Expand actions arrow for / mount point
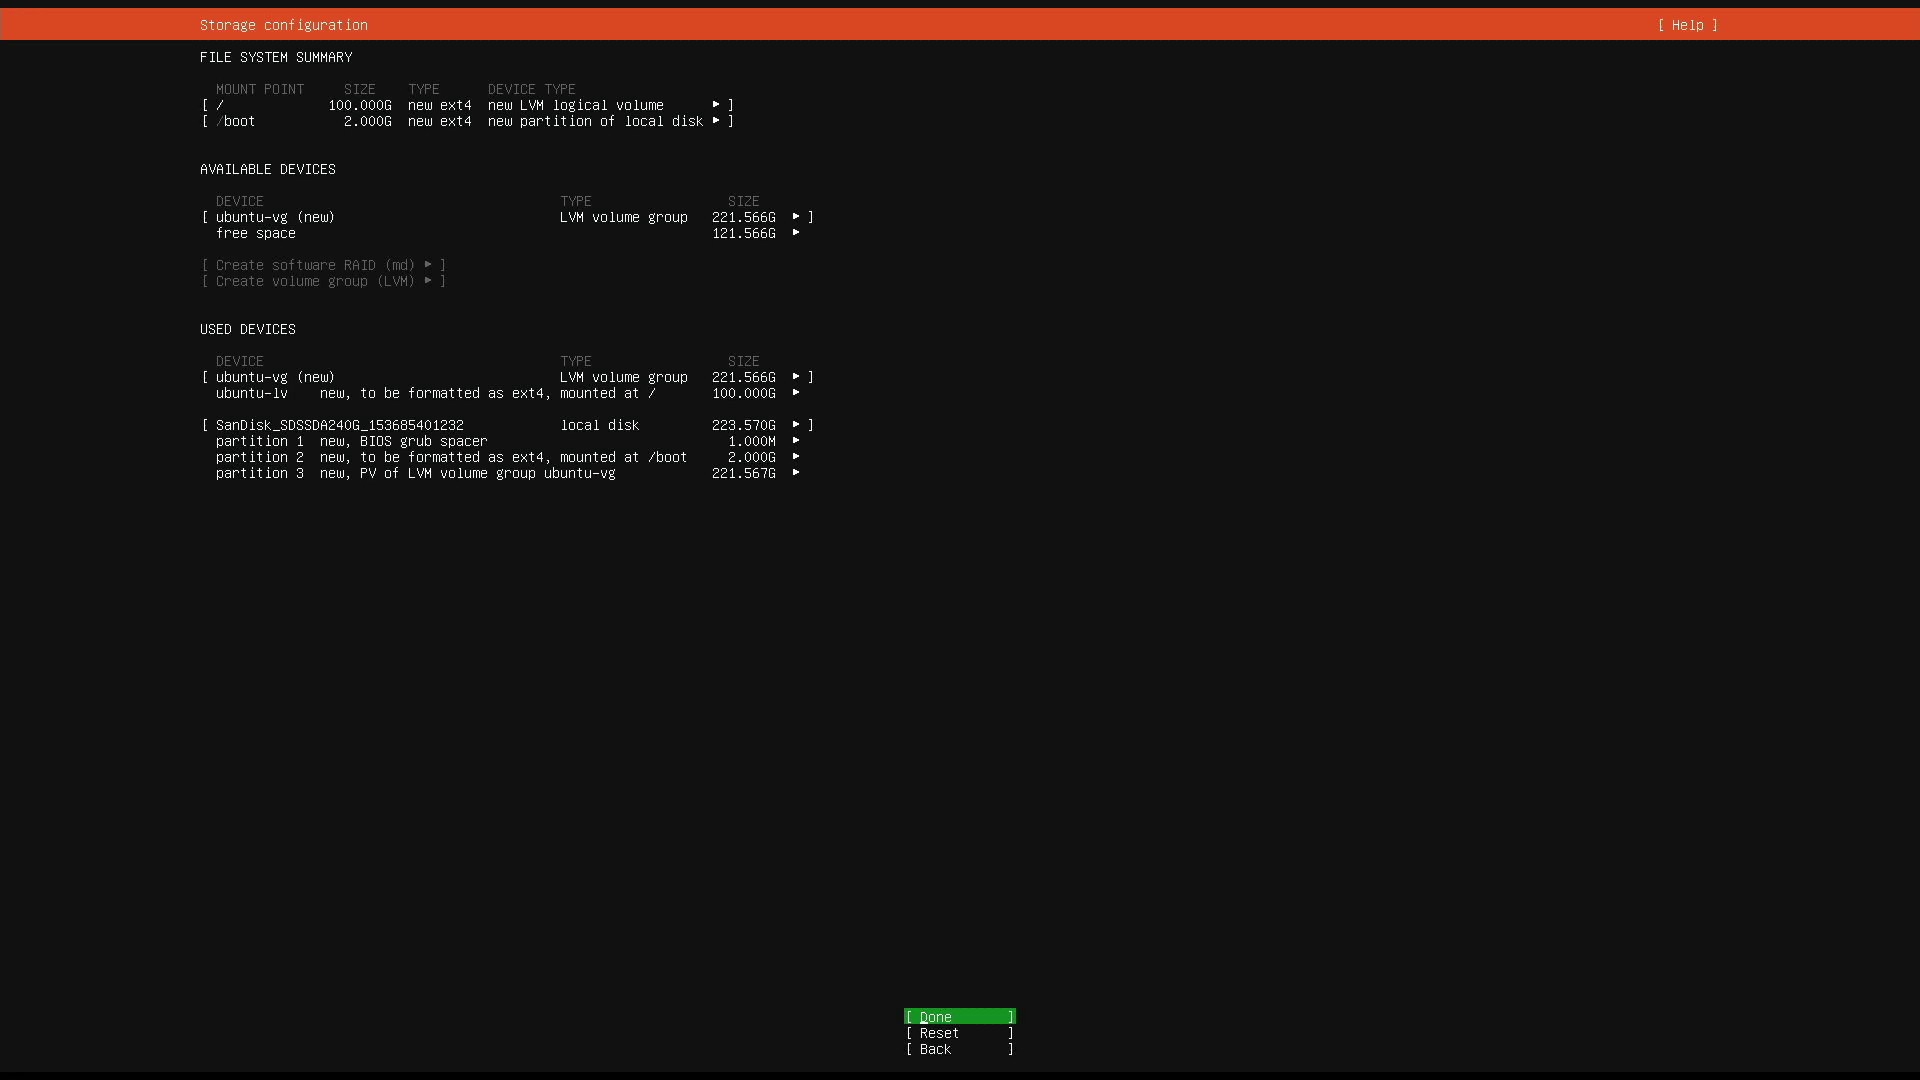Screen dimensions: 1920x1080 [716, 105]
